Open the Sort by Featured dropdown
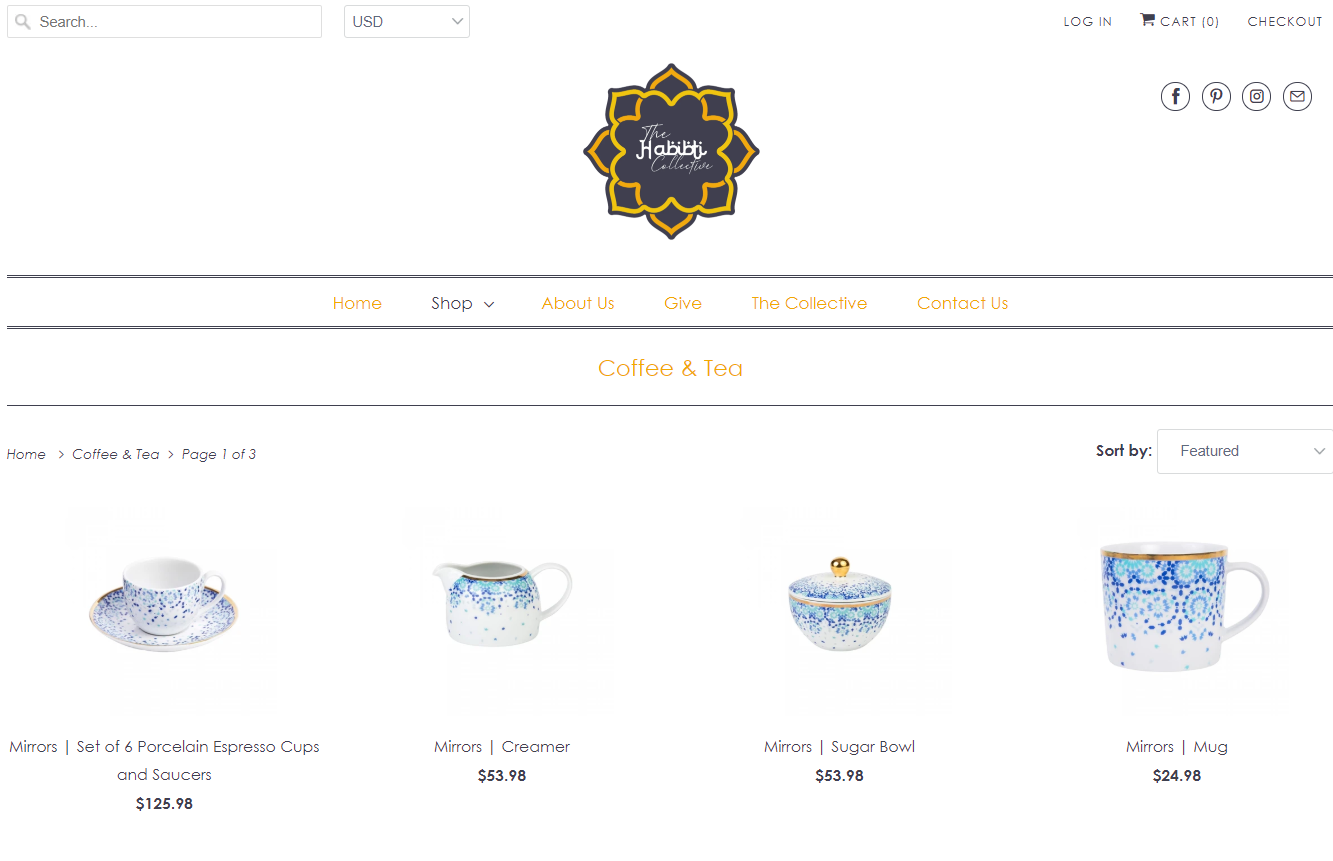This screenshot has height=861, width=1333. click(x=1245, y=451)
